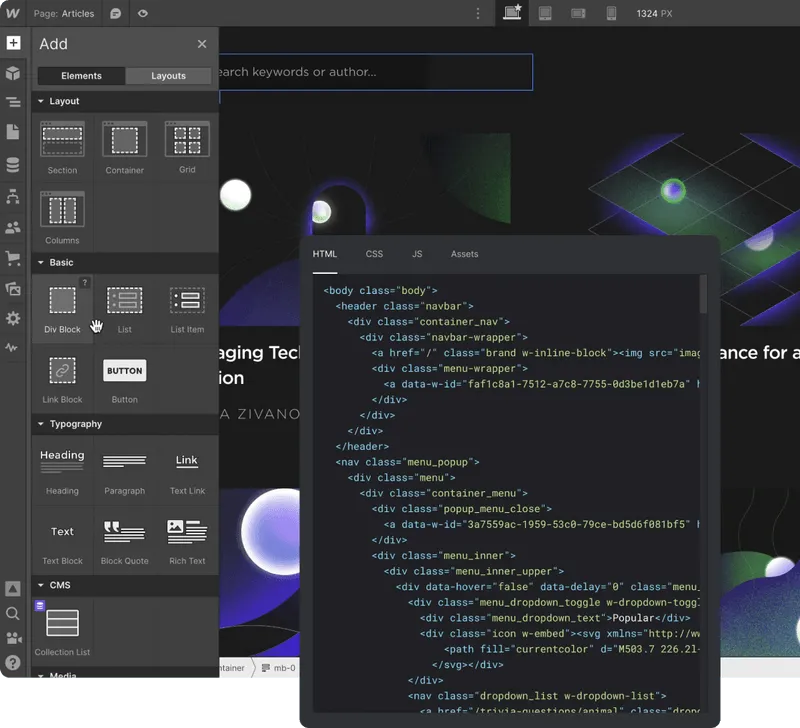
Task: Open the comments icon in top bar
Action: 116,14
